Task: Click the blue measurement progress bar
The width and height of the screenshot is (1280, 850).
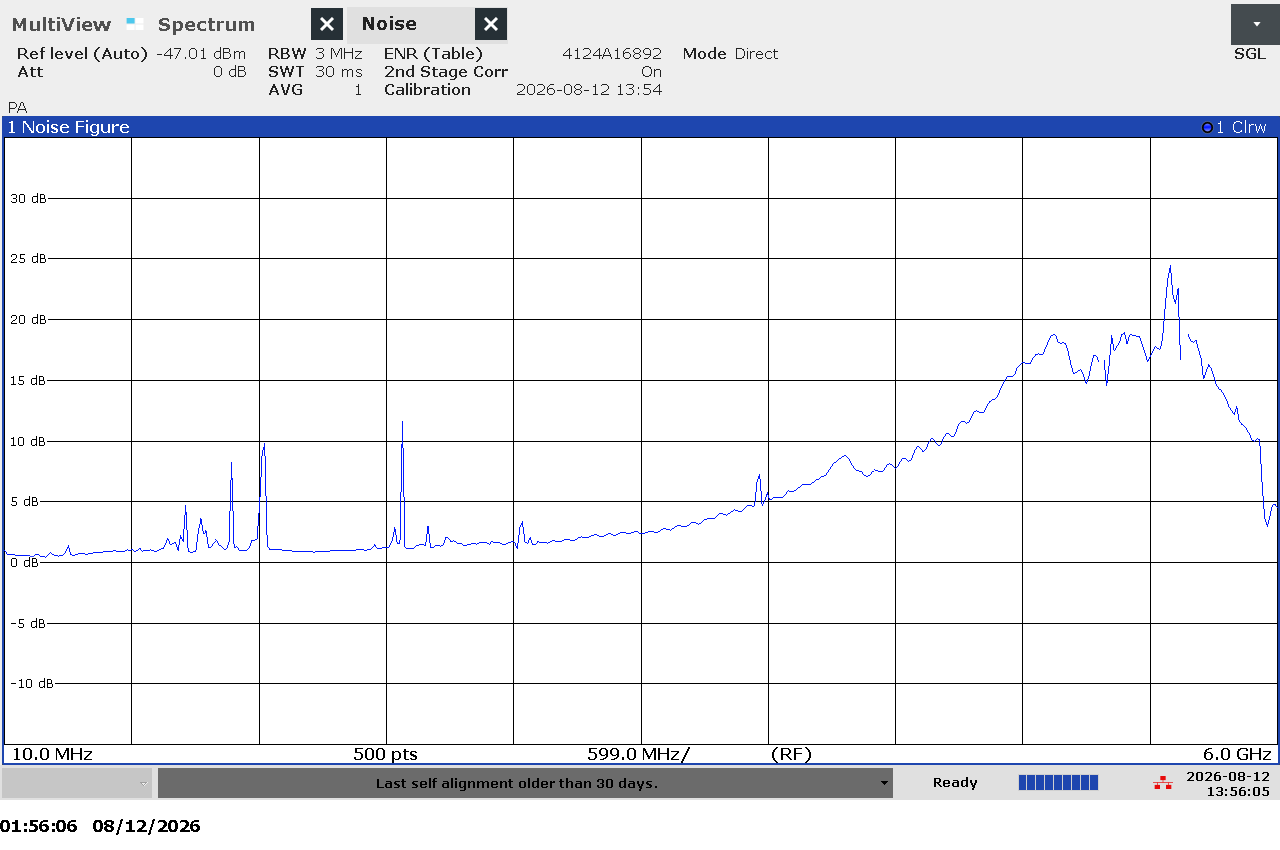Action: point(1058,783)
